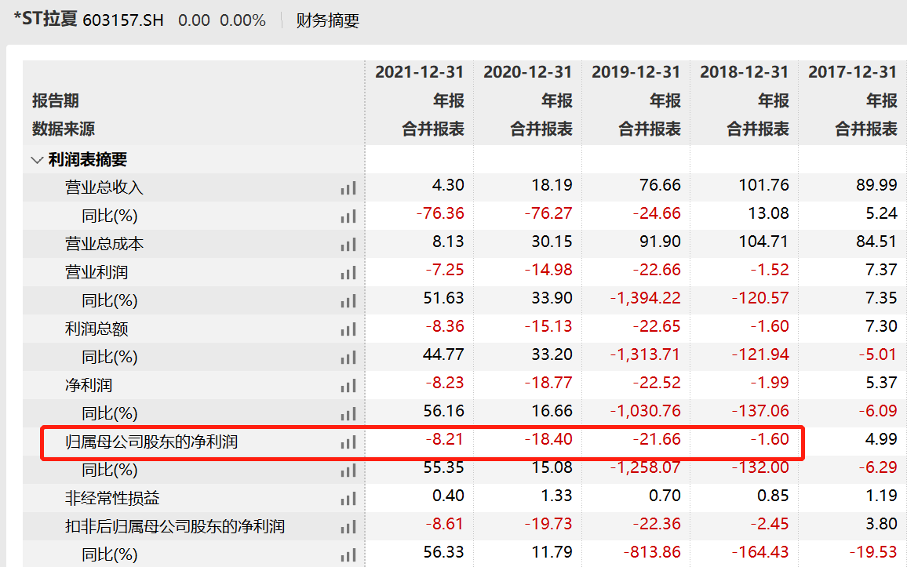Click chart icon for 非经常性损益 row

pyautogui.click(x=347, y=498)
